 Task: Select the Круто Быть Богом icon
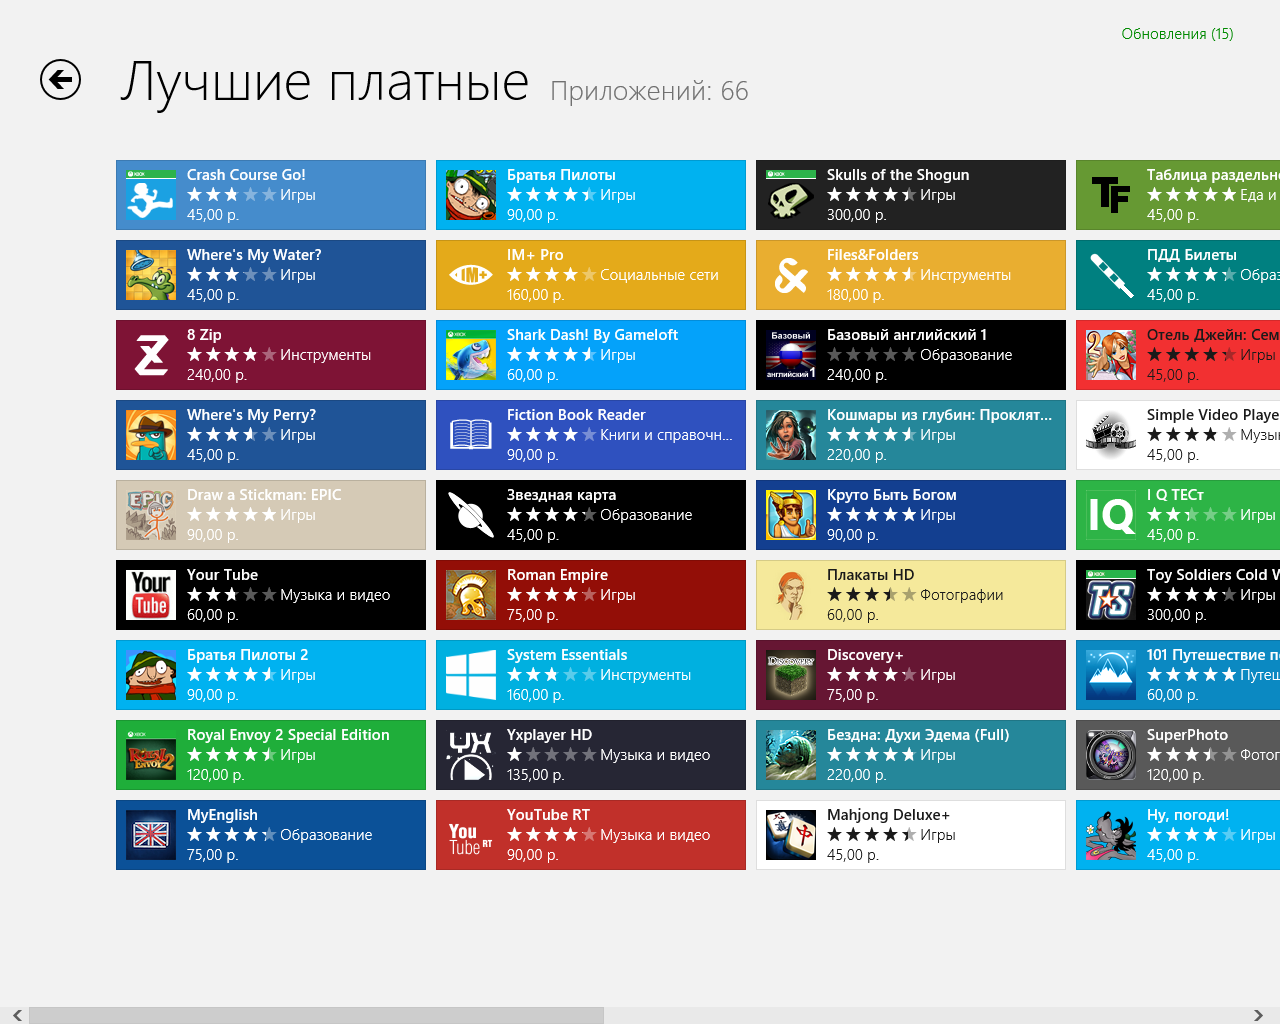tap(791, 515)
